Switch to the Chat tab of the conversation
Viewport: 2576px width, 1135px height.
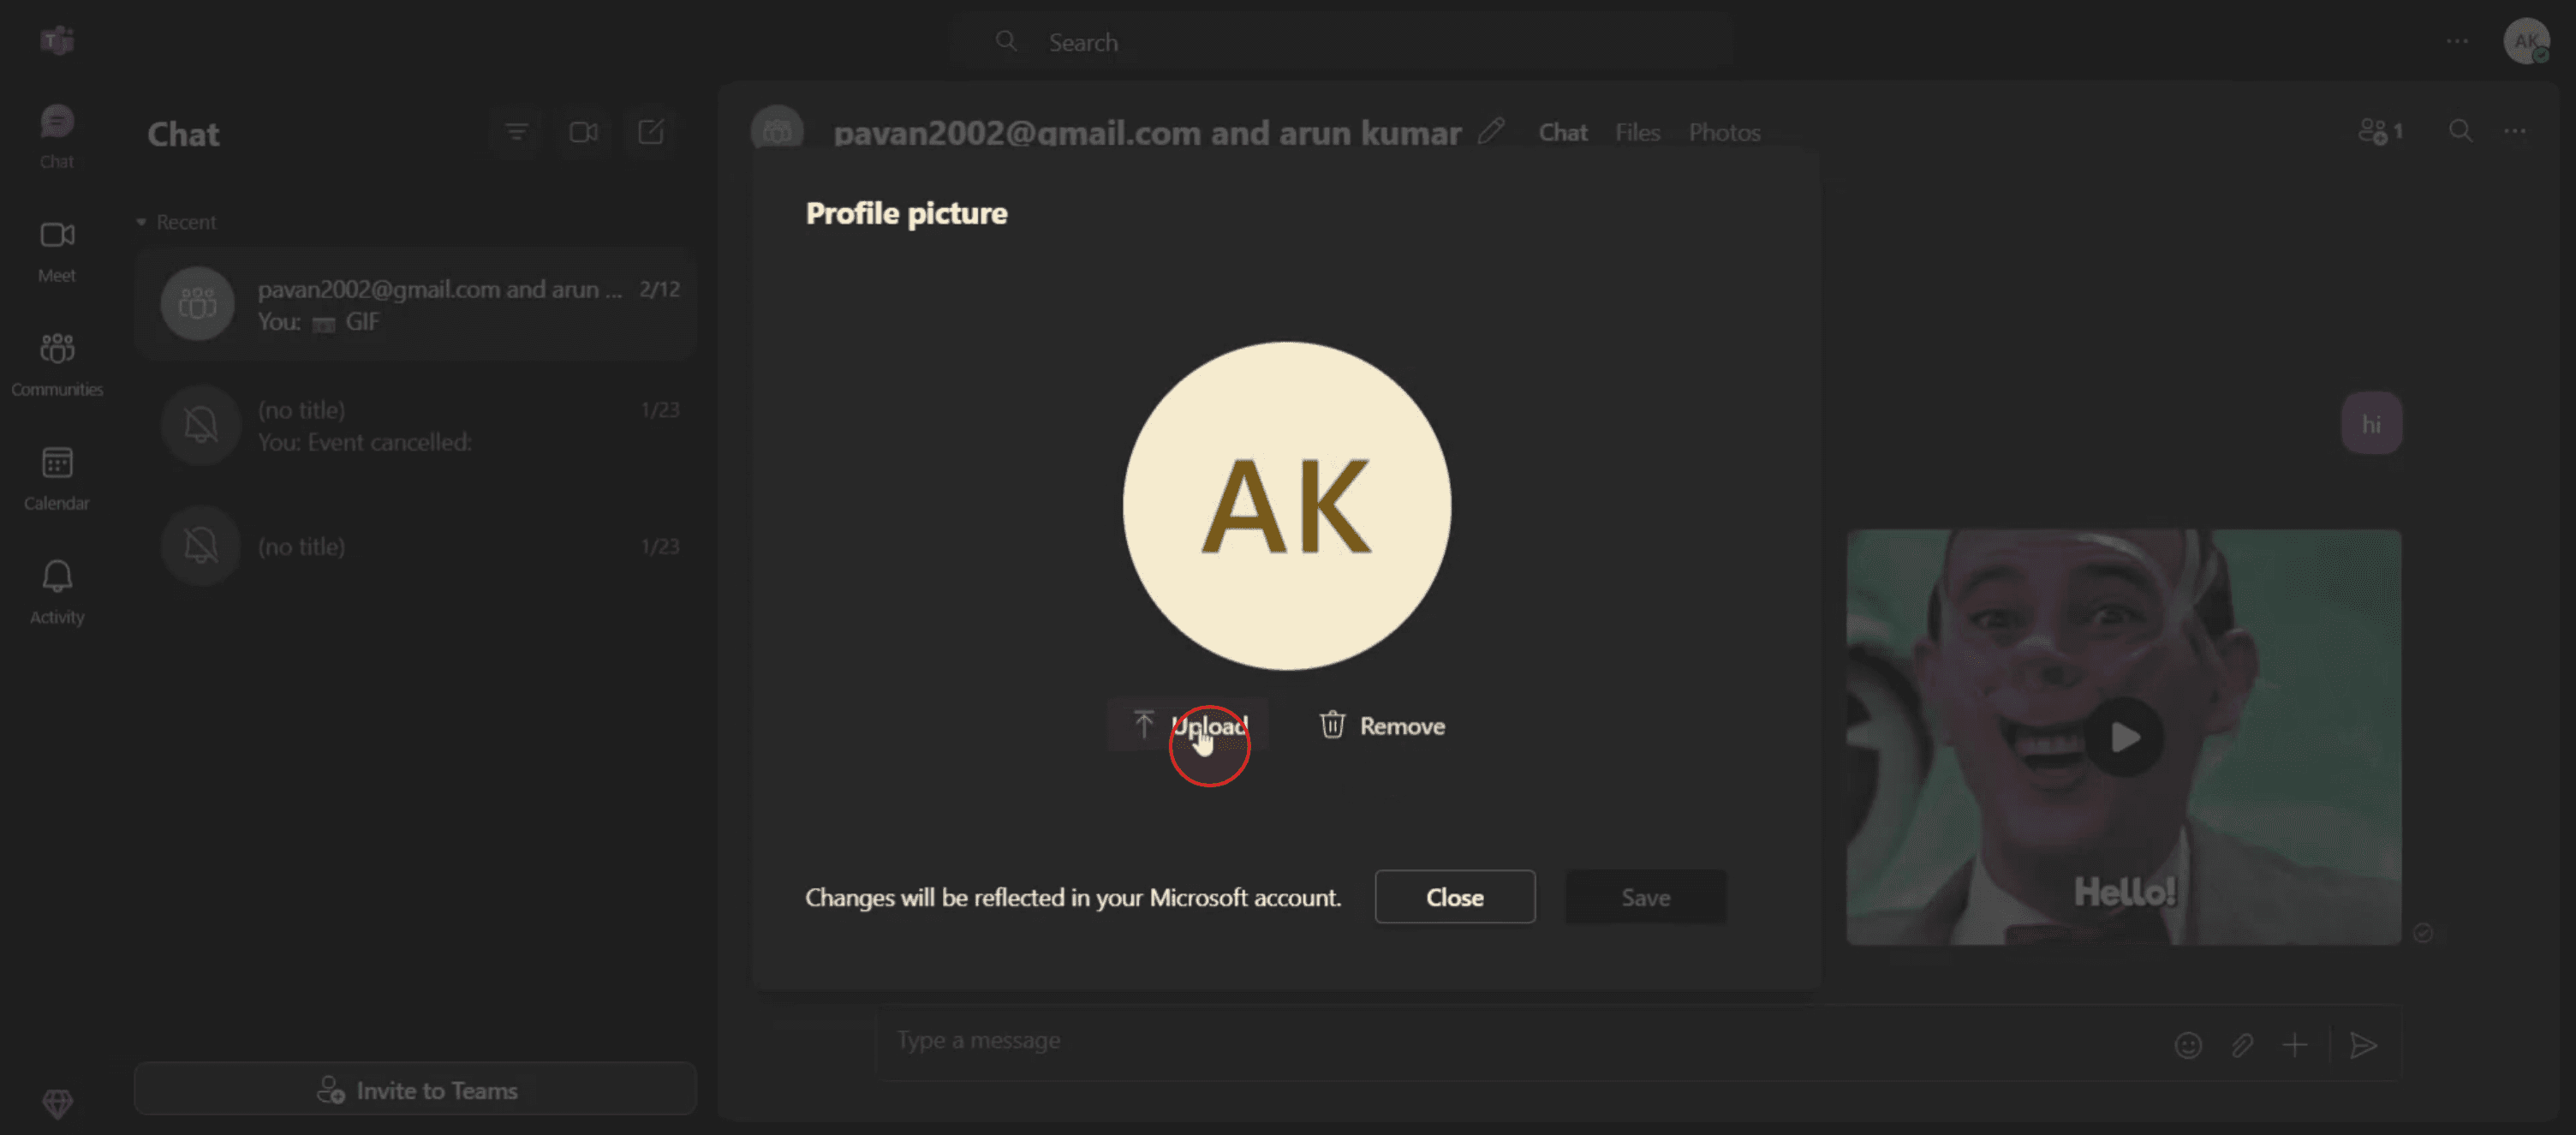1562,132
